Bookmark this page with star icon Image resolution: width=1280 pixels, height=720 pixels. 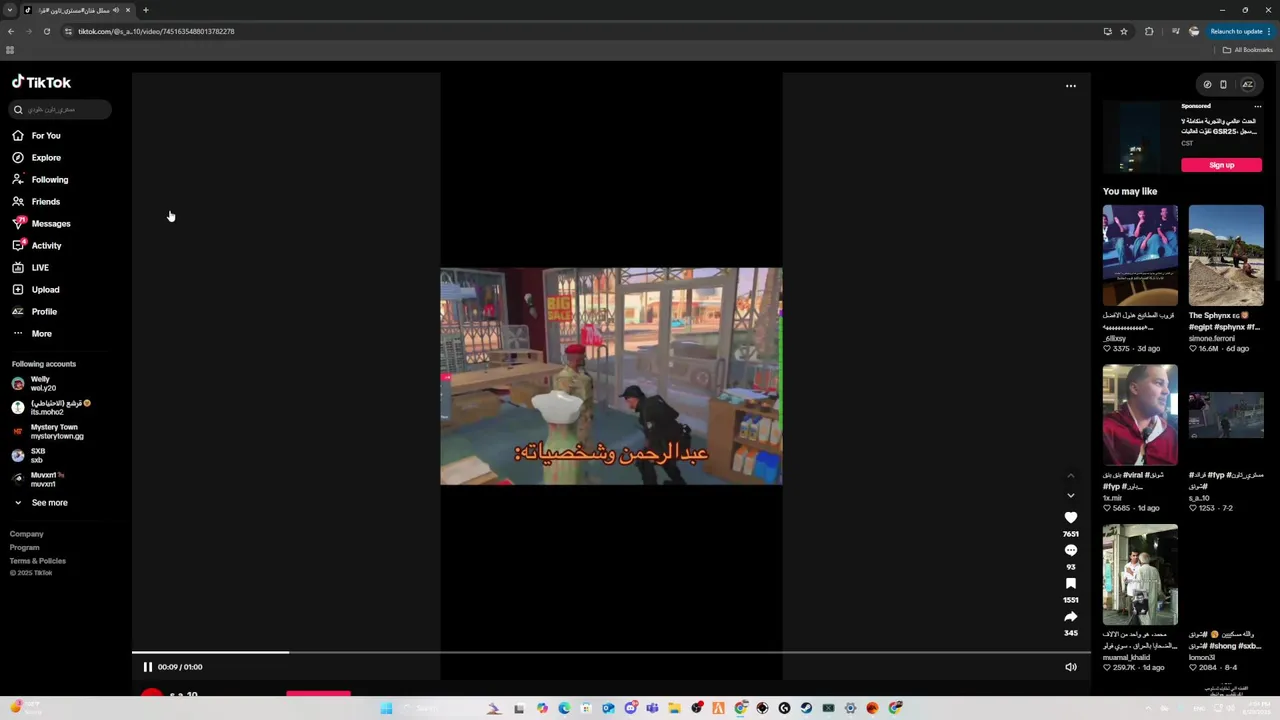coord(1124,31)
